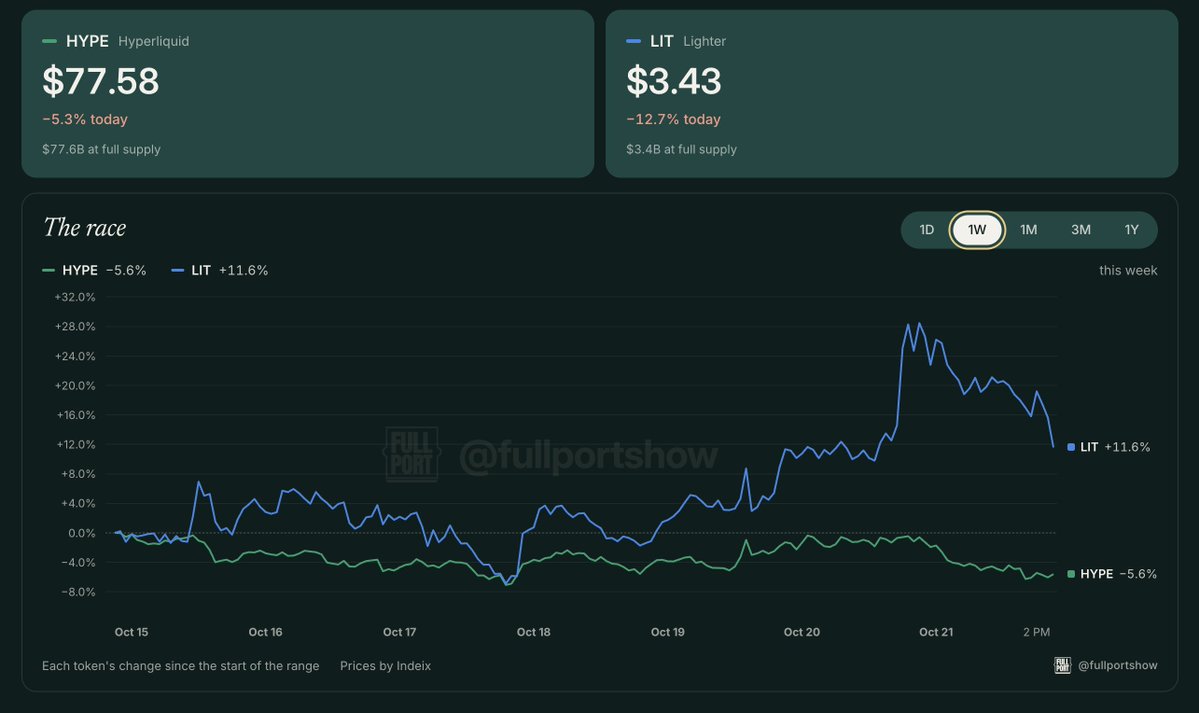Select the 1D time range tab
The width and height of the screenshot is (1199, 713).
pos(926,230)
